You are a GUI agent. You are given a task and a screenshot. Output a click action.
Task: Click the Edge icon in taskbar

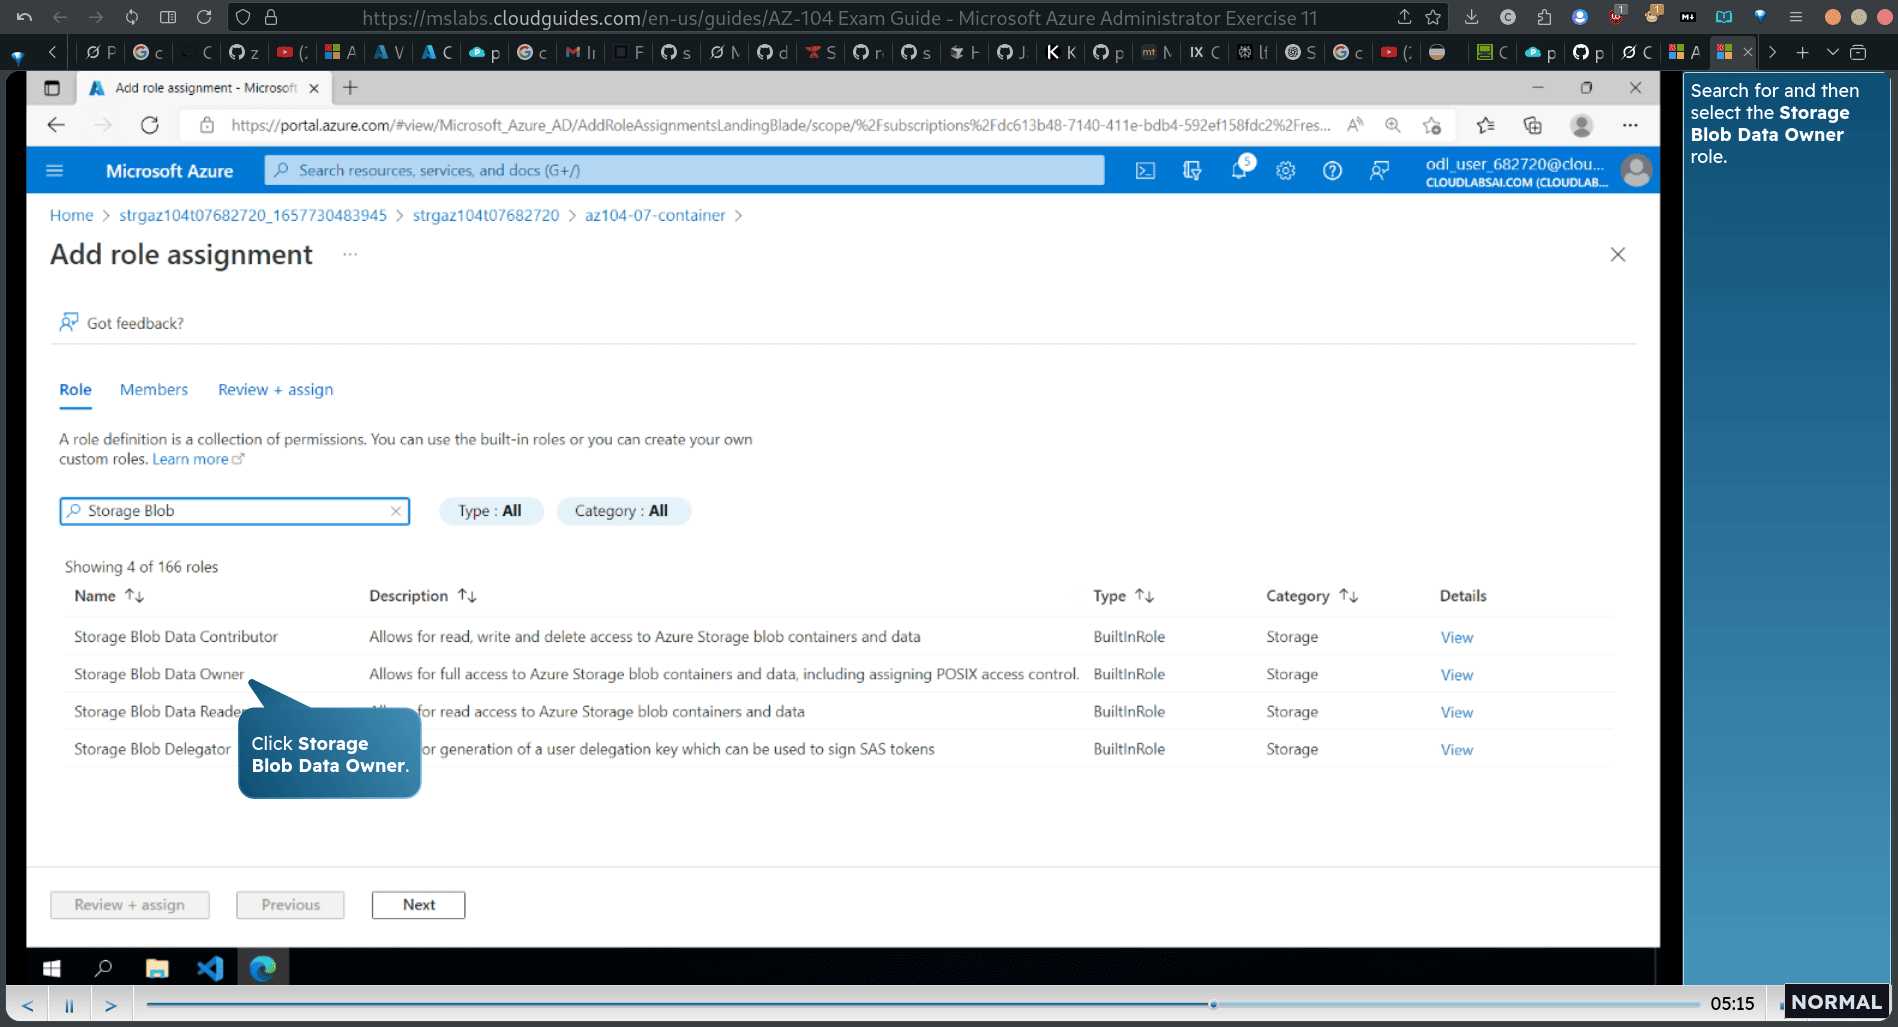(263, 968)
